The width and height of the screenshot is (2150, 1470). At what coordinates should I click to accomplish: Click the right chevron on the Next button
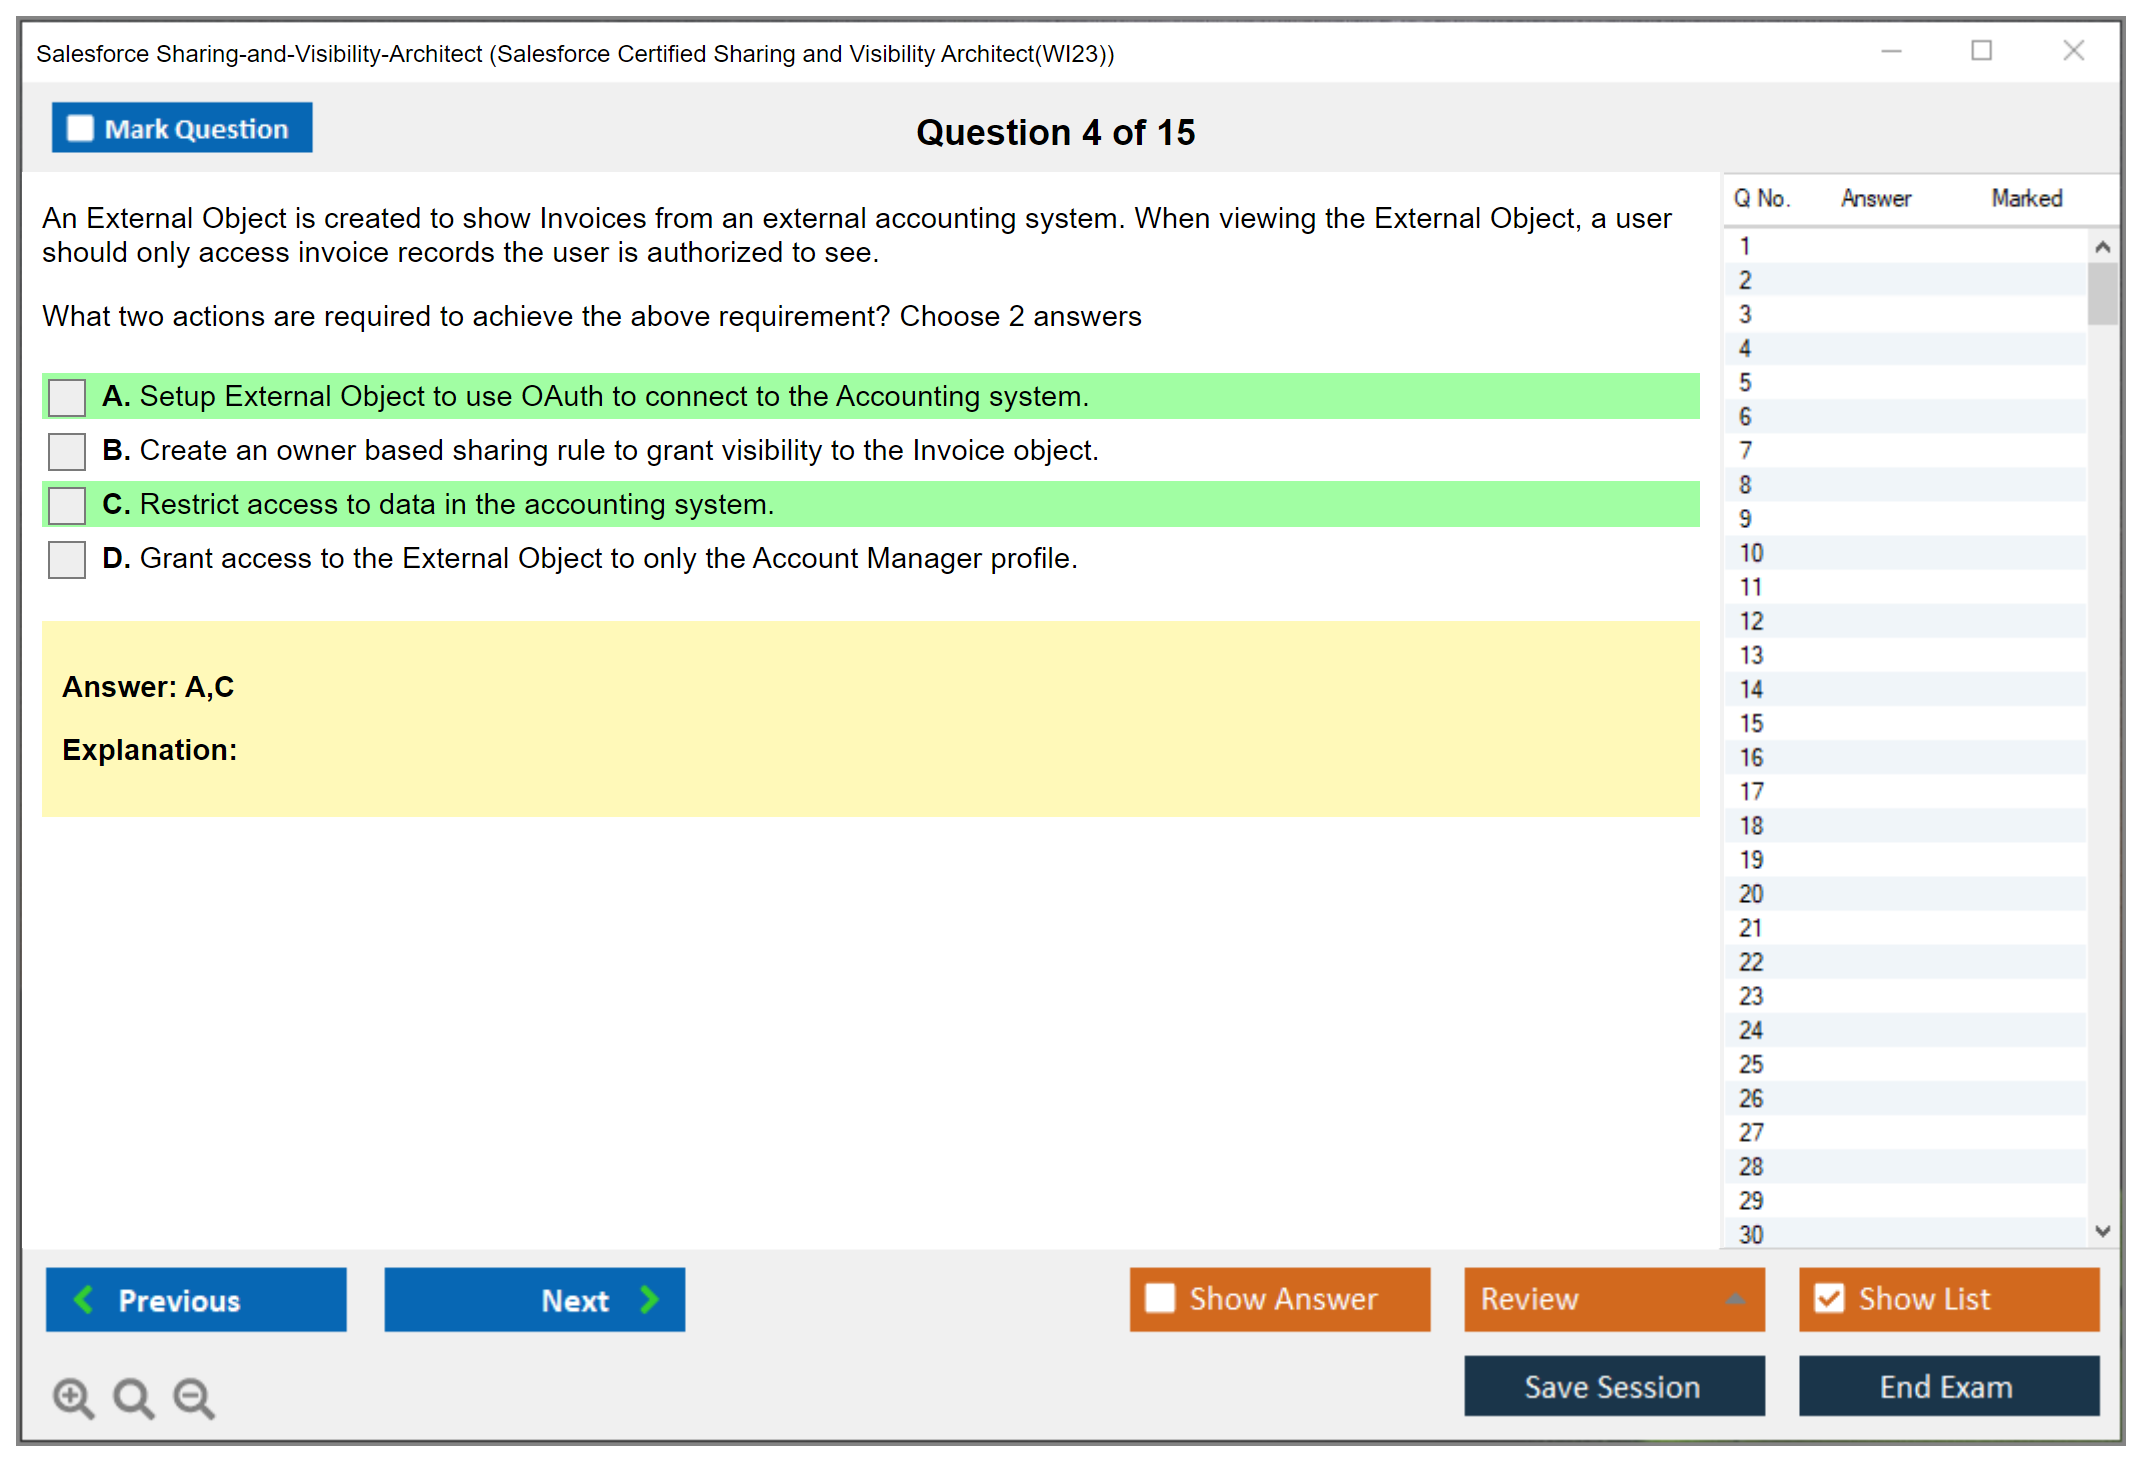click(650, 1299)
